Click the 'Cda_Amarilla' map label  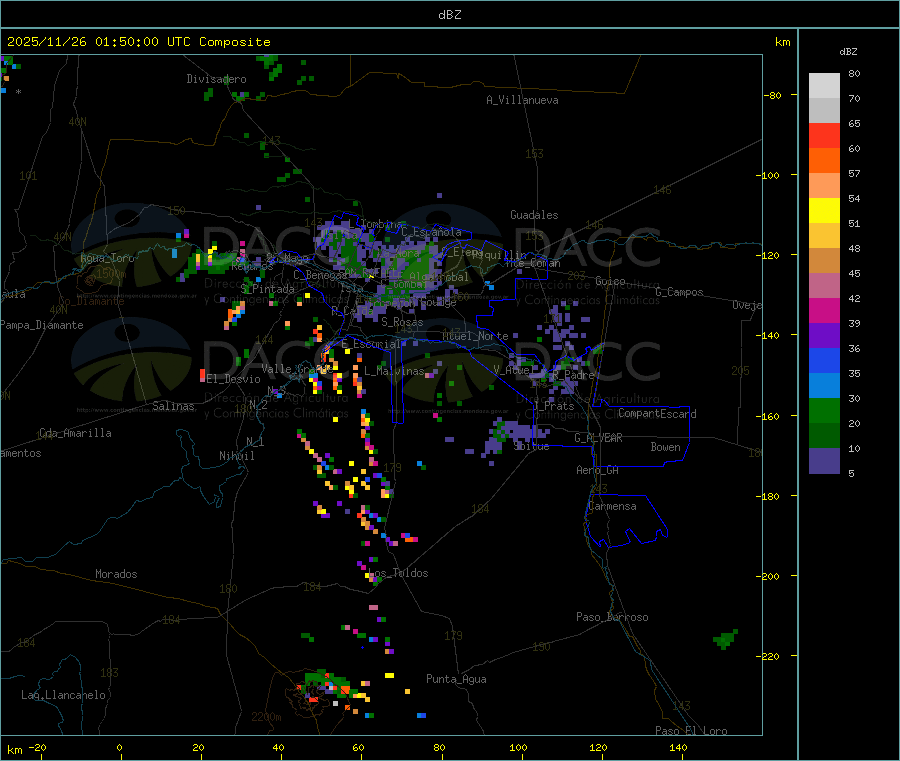75,433
